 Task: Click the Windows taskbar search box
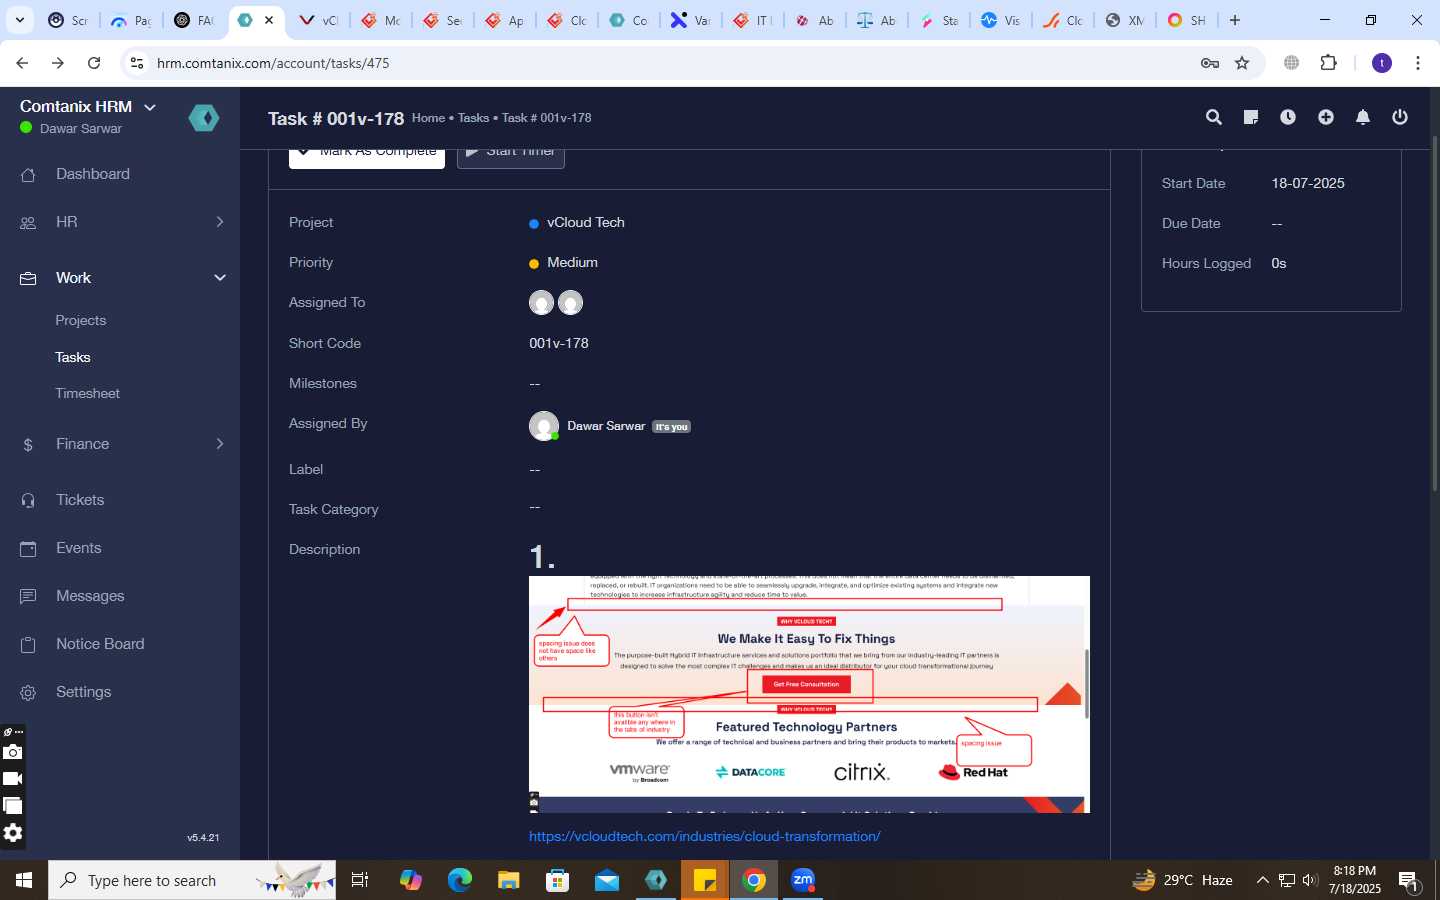pyautogui.click(x=192, y=880)
